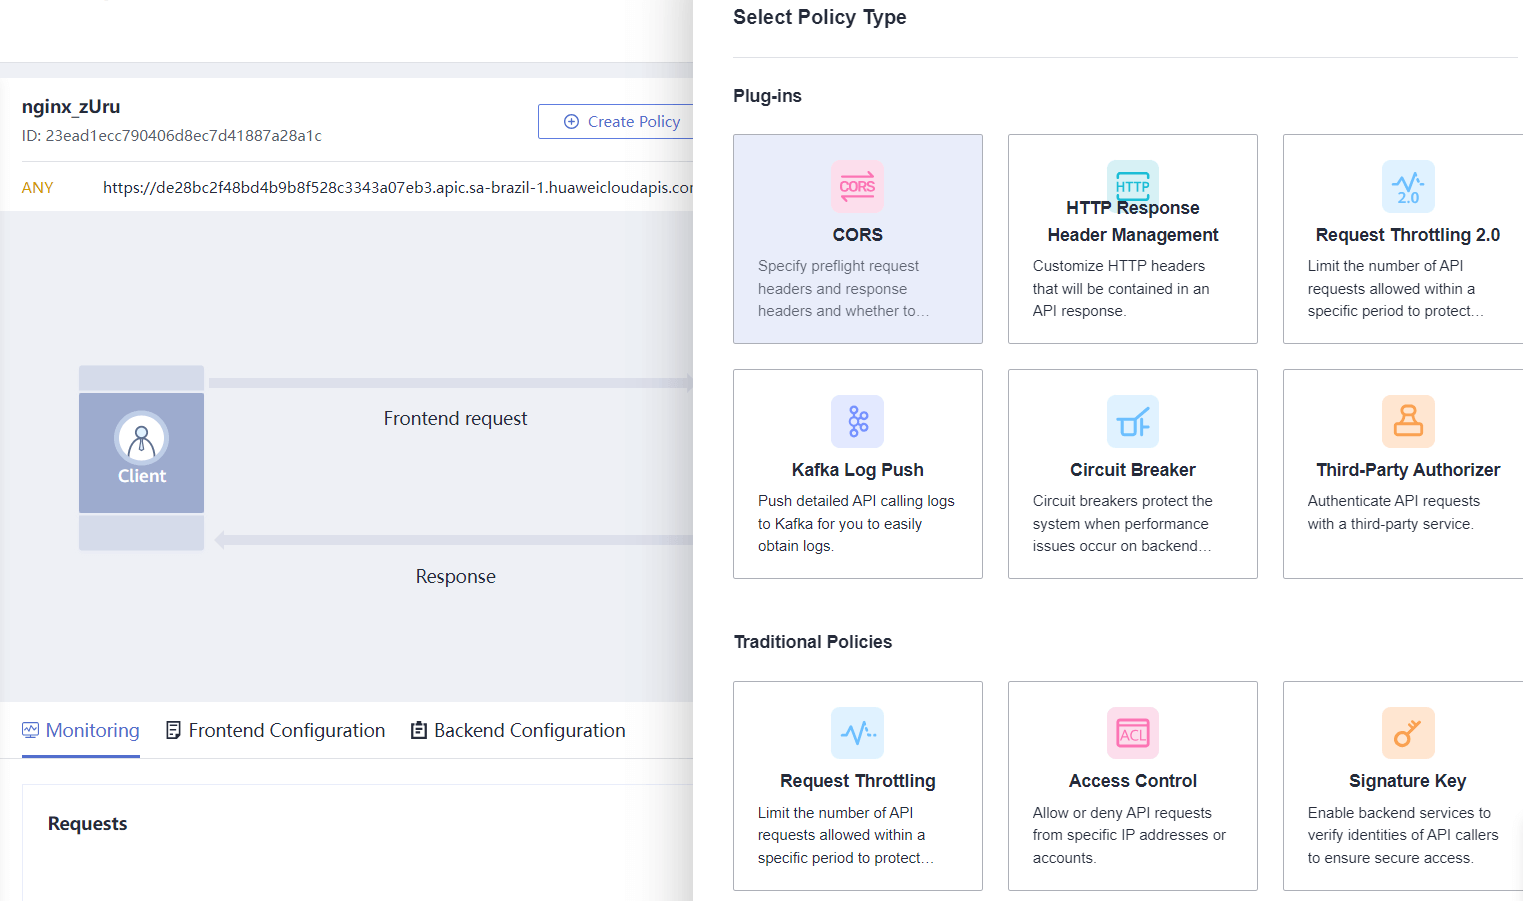Click the Client icon in diagram
The height and width of the screenshot is (901, 1523).
(x=141, y=439)
